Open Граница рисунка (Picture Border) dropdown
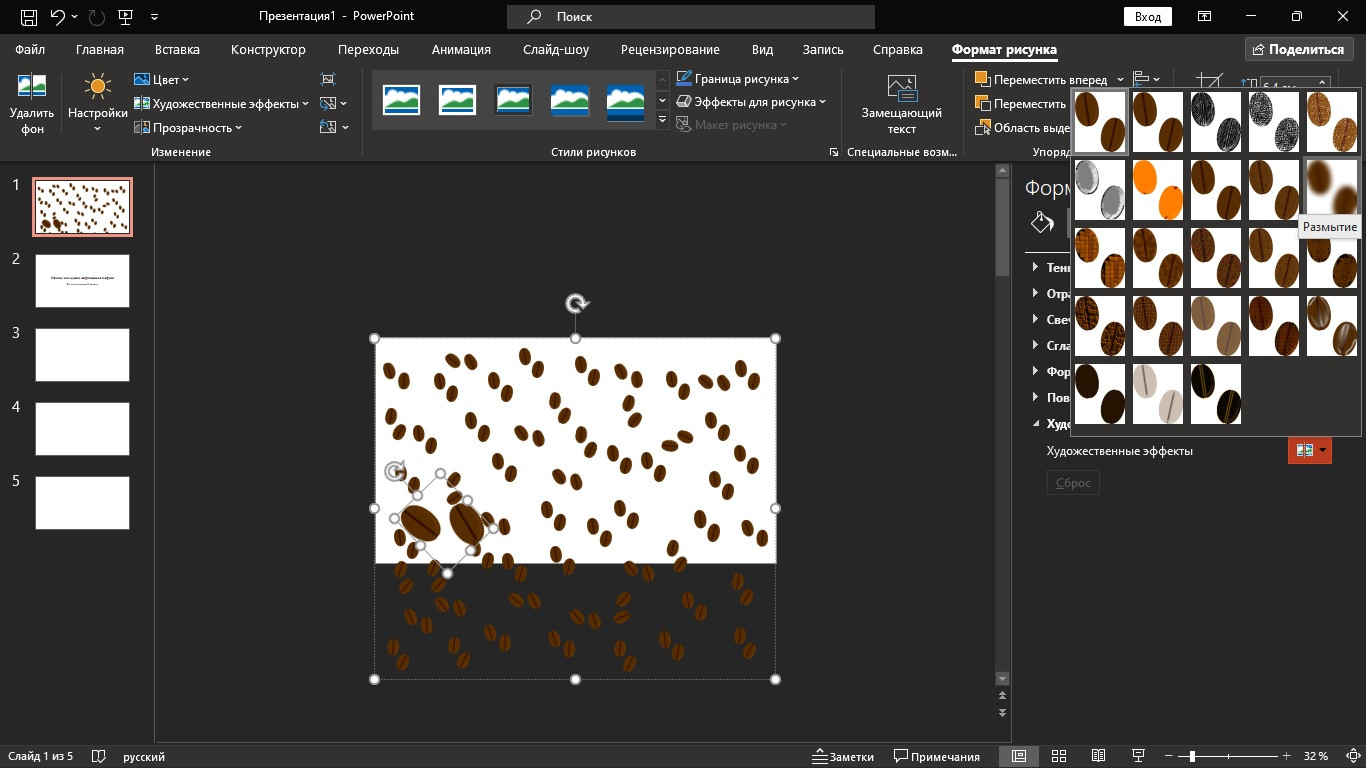The image size is (1366, 768). tap(738, 79)
